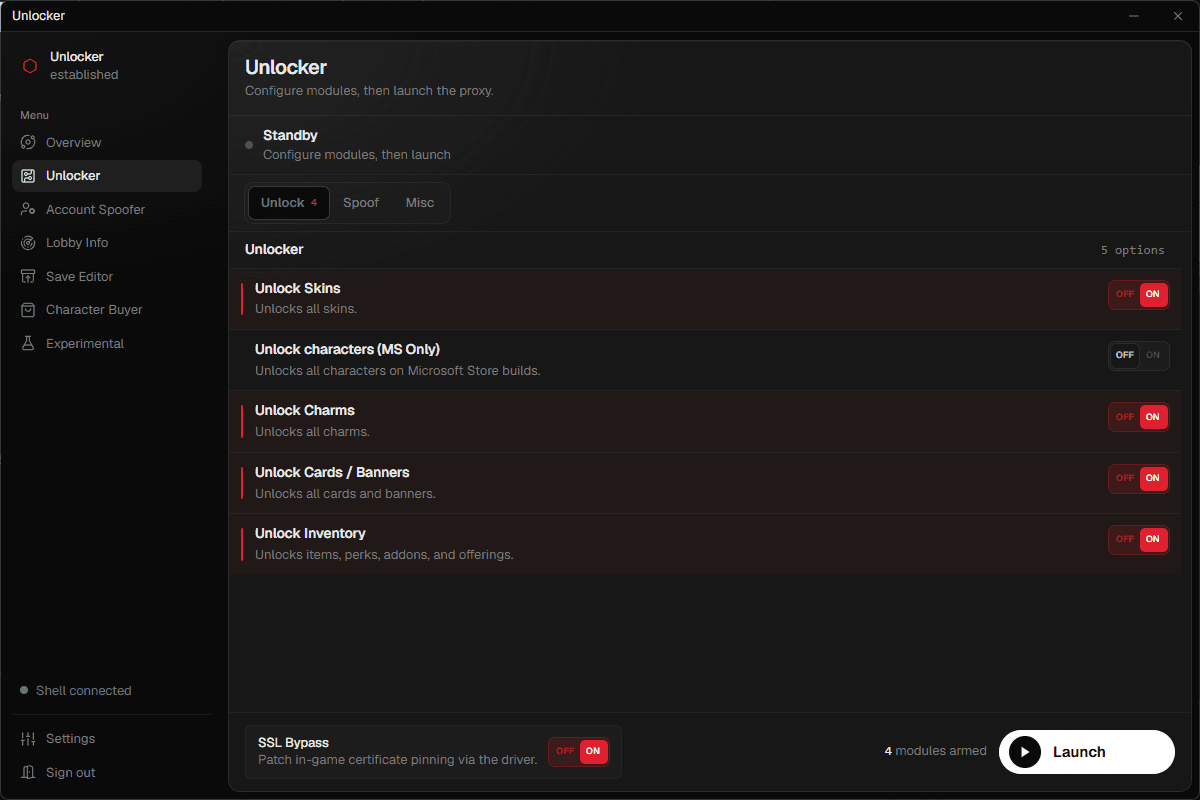Open the Misc tab
1200x800 pixels.
click(x=420, y=203)
